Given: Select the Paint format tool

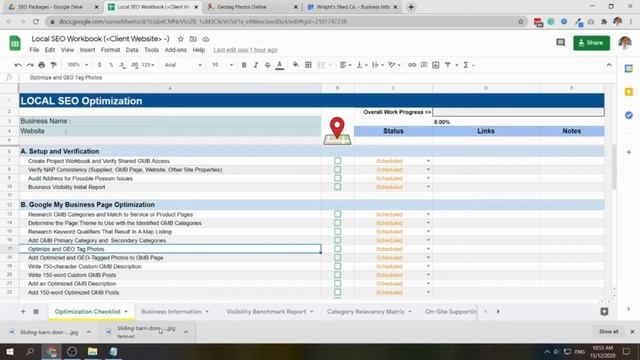Looking at the screenshot, I should [x=53, y=65].
